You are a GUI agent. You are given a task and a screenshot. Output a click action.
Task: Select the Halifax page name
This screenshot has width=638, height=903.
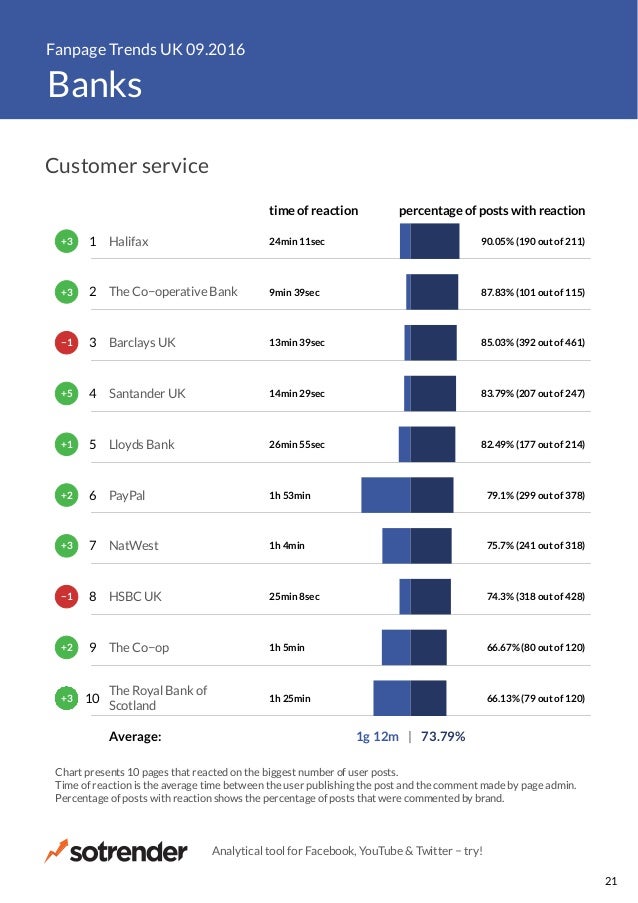128,241
